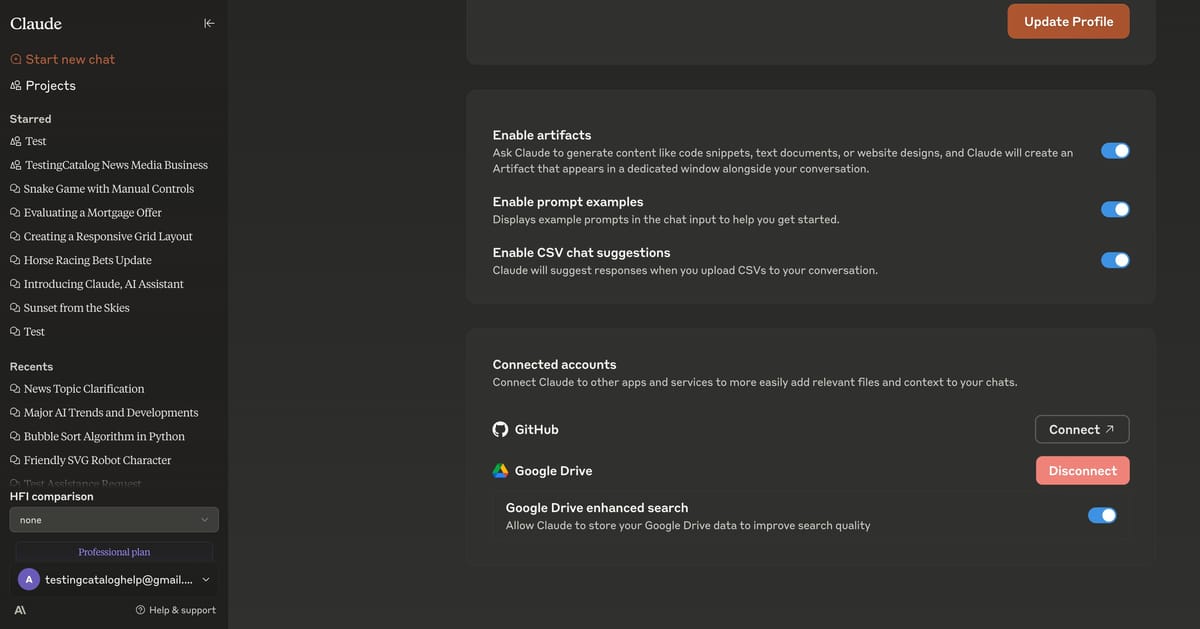Disconnect Google Drive
Viewport: 1200px width, 629px height.
1082,470
